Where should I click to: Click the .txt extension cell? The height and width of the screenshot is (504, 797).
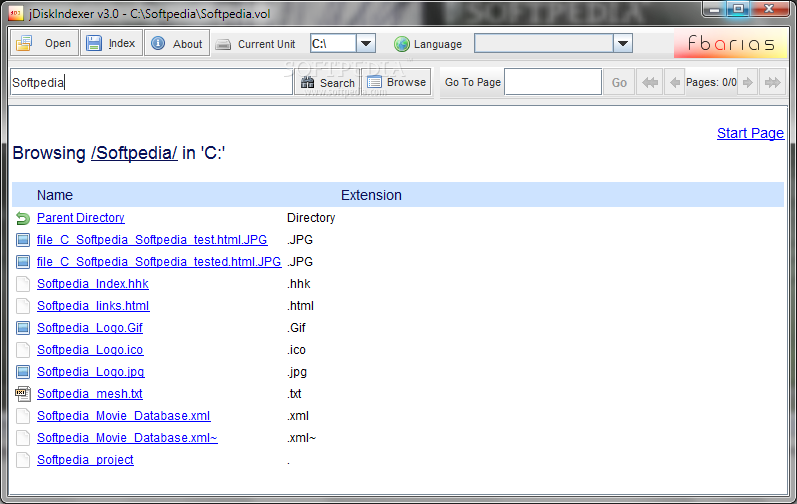coord(294,394)
